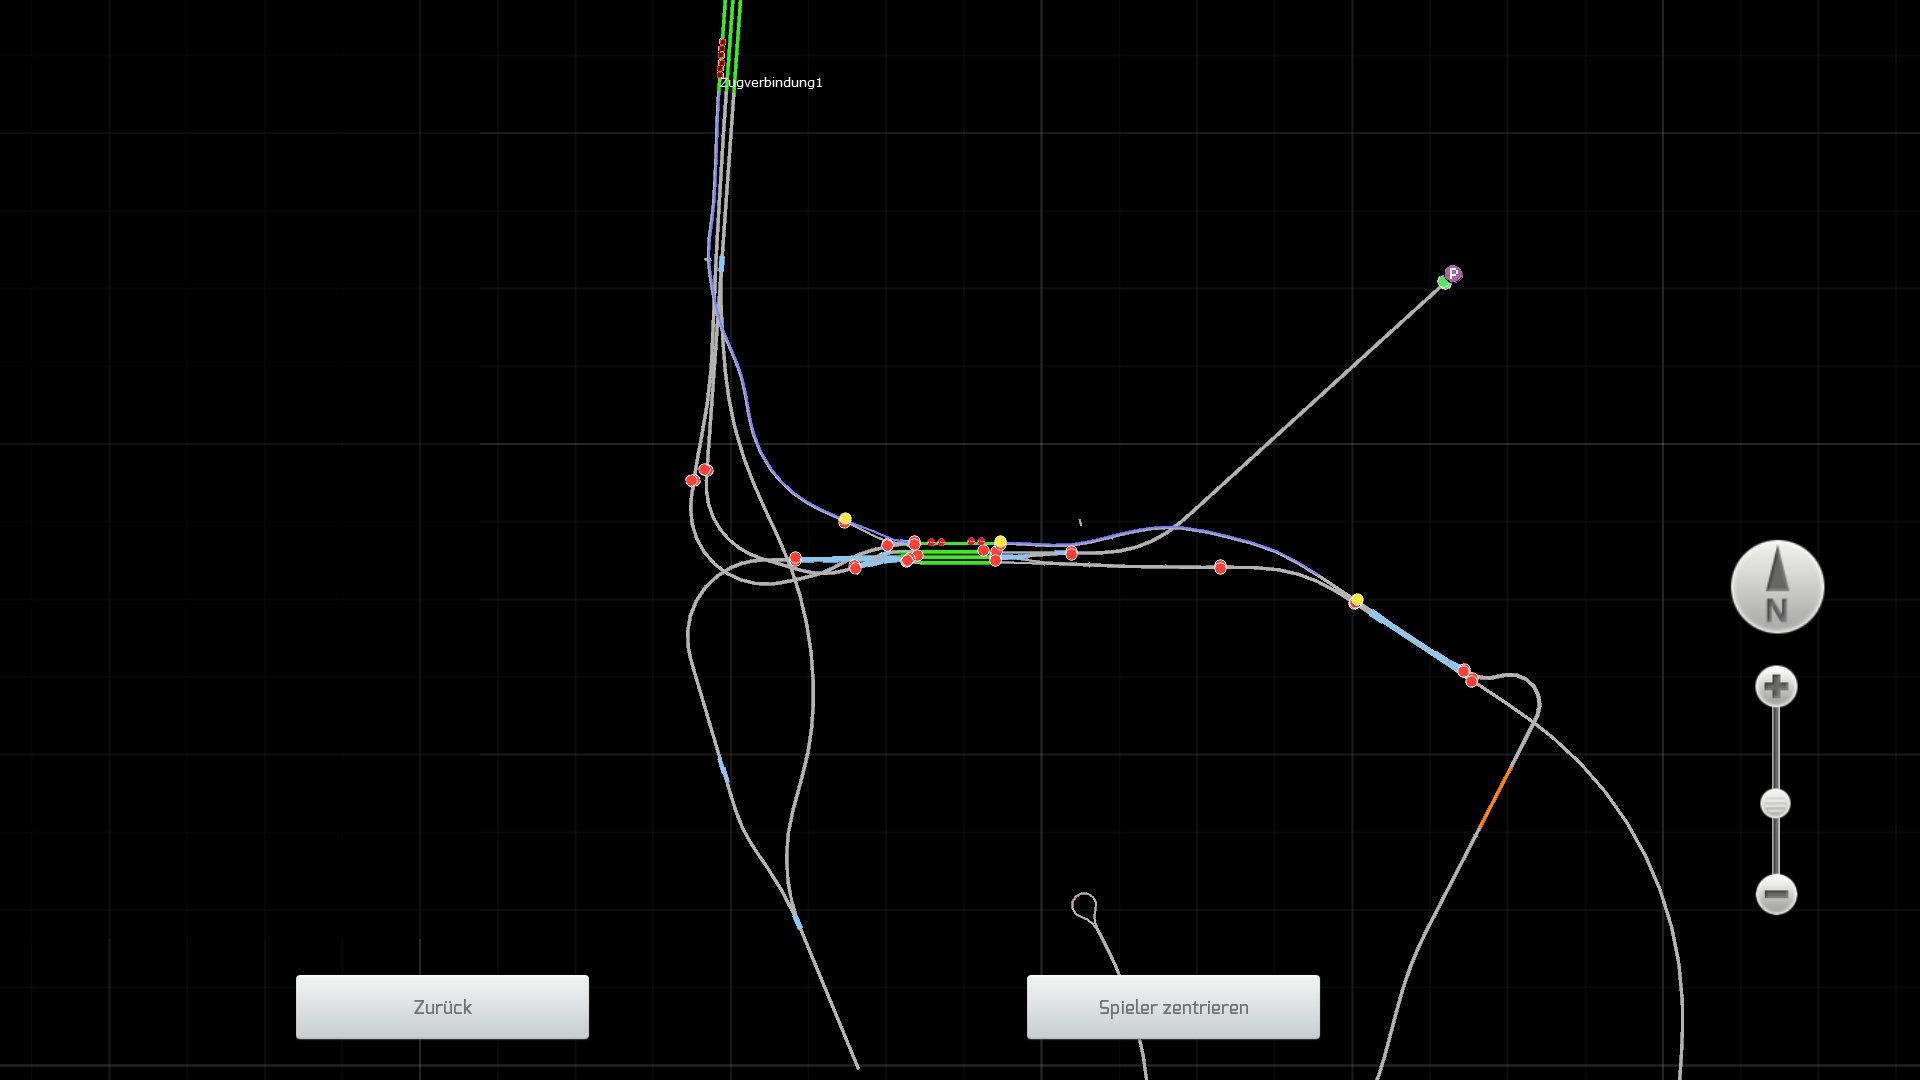Select yellow signal at the green platforms' east end
The image size is (1920, 1080).
coord(1000,542)
